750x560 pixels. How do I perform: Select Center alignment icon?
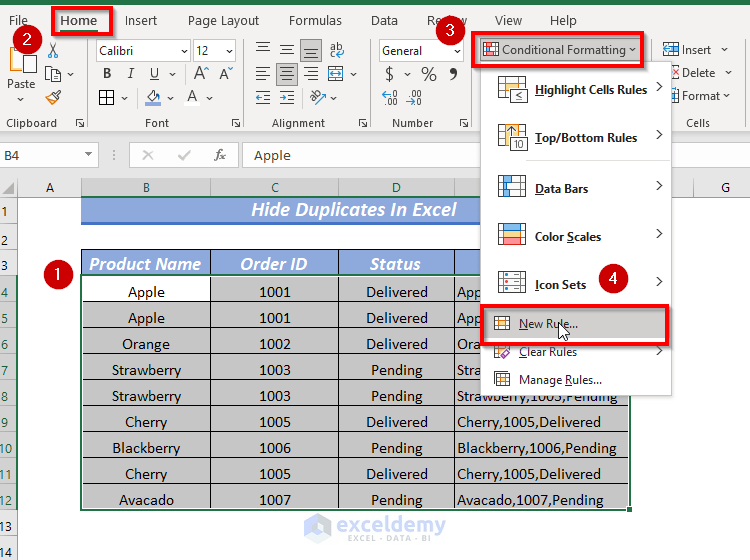pos(287,74)
